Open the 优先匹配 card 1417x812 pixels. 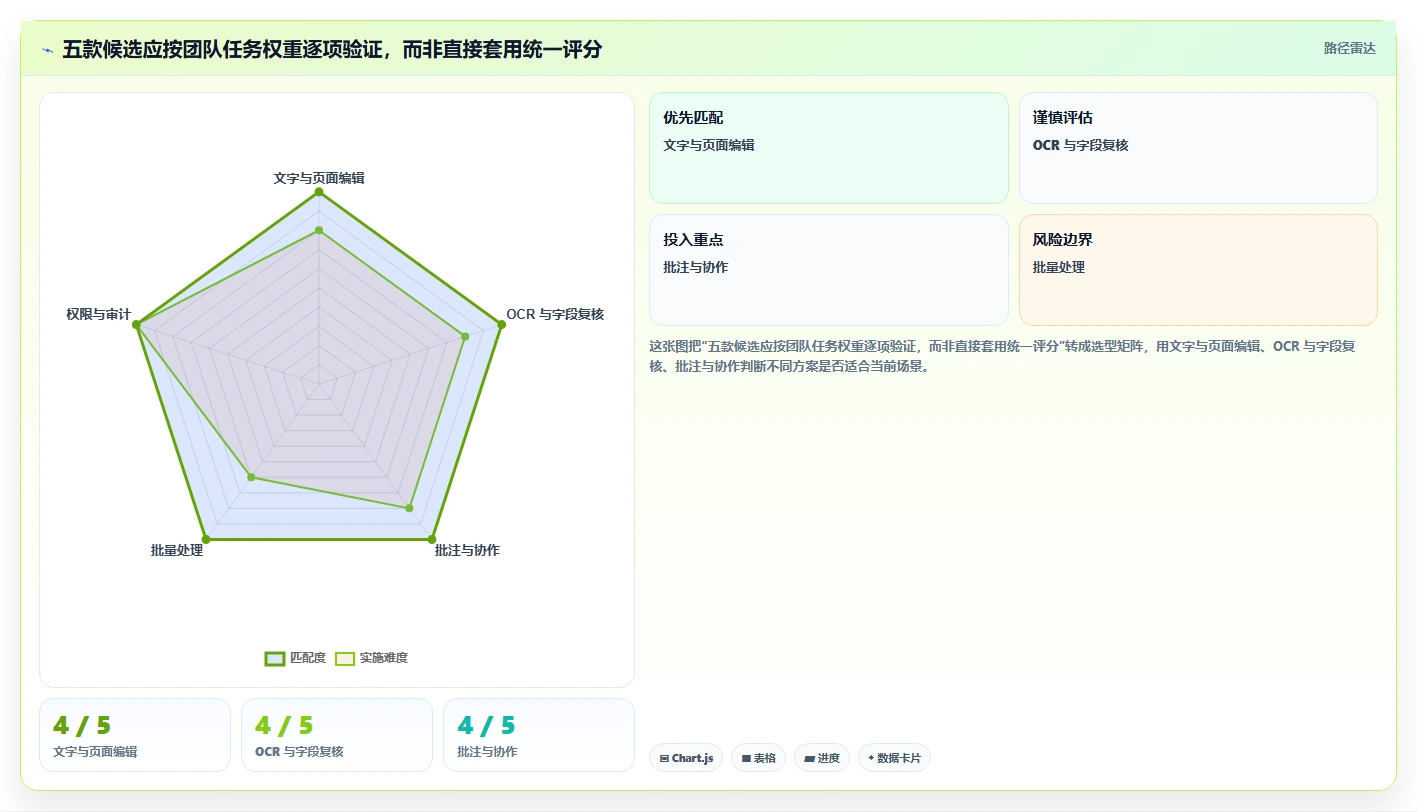(x=829, y=148)
